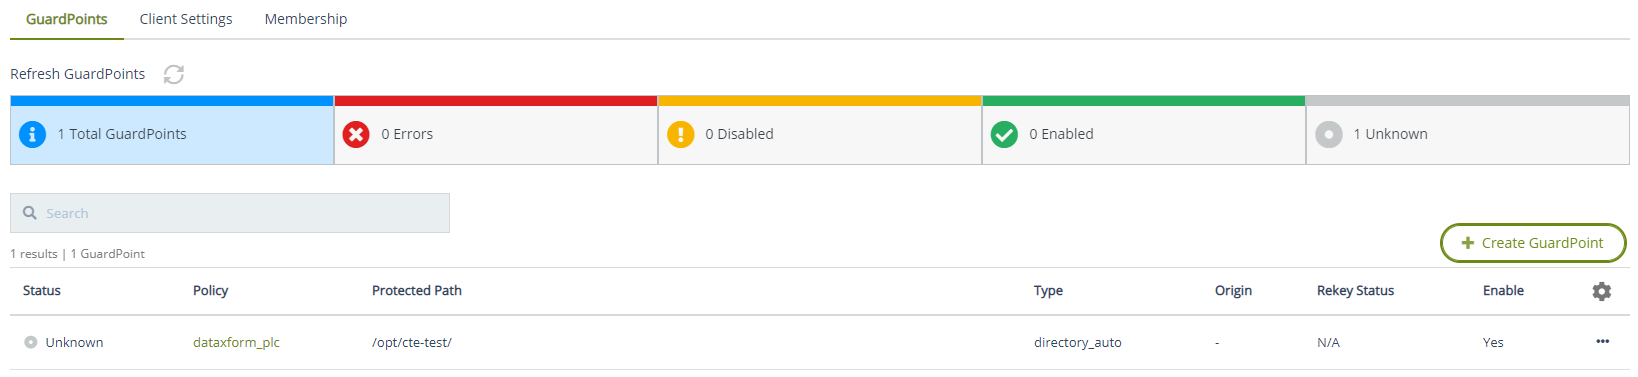This screenshot has height=377, width=1638.
Task: Filter by 1 Total GuardPoints tile
Action: click(172, 130)
